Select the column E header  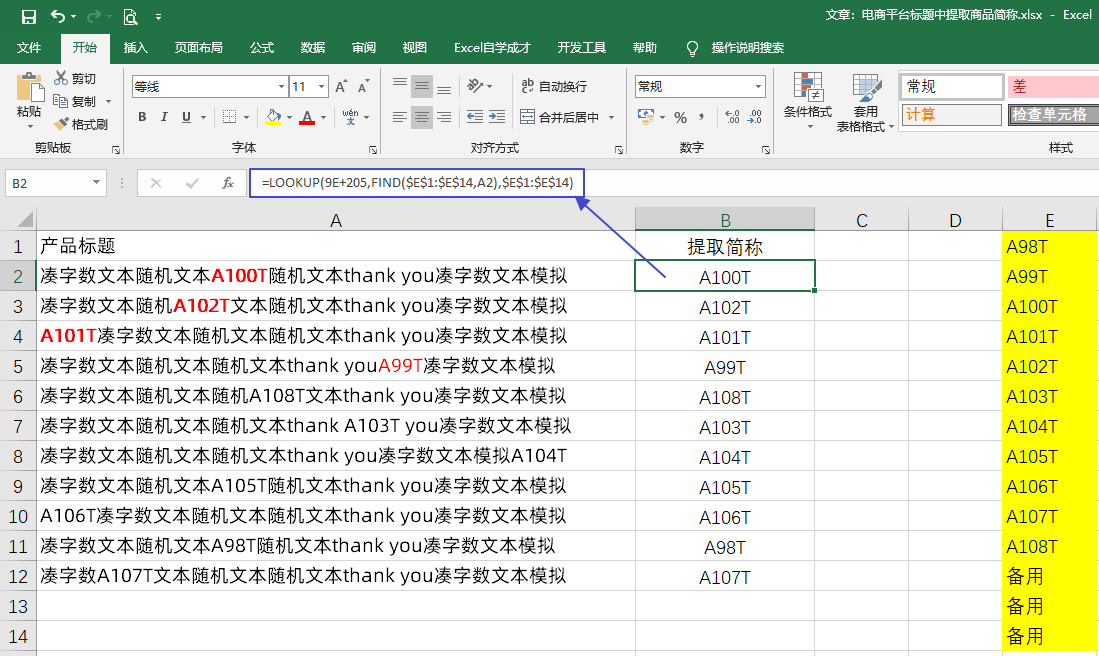coord(1049,221)
